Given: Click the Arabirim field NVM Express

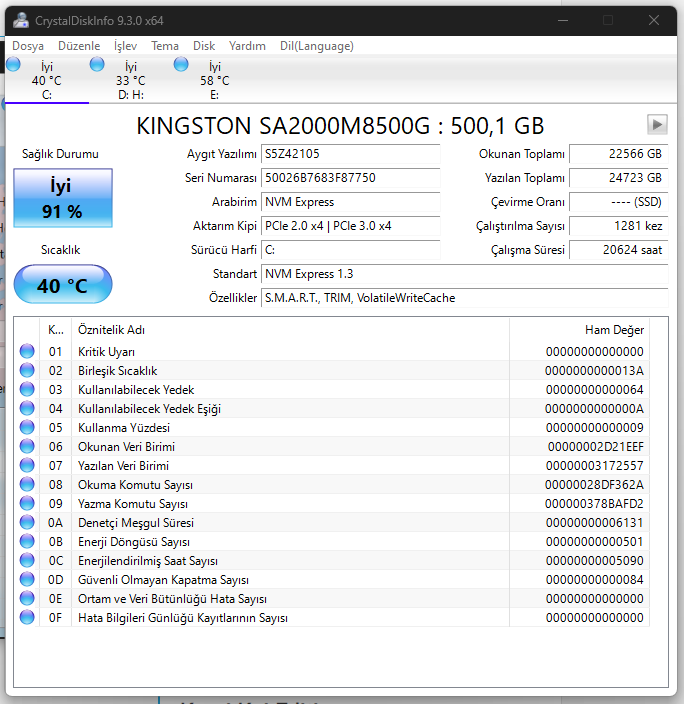Looking at the screenshot, I should 350,202.
